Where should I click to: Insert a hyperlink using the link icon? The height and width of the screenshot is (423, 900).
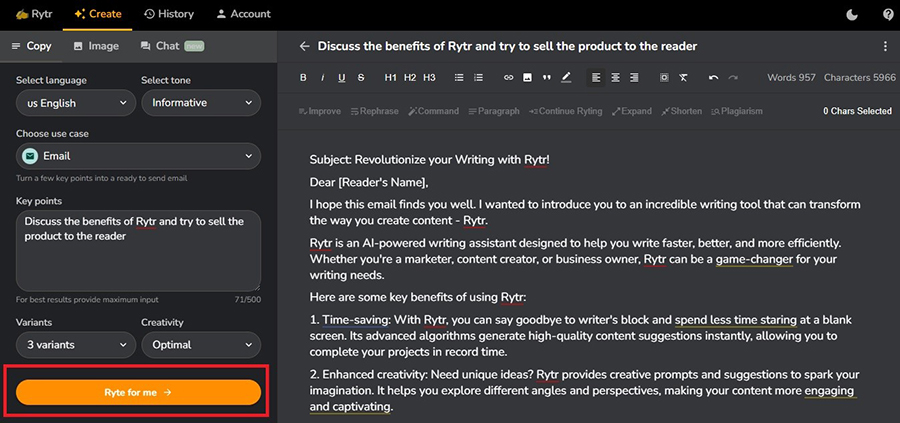(508, 78)
